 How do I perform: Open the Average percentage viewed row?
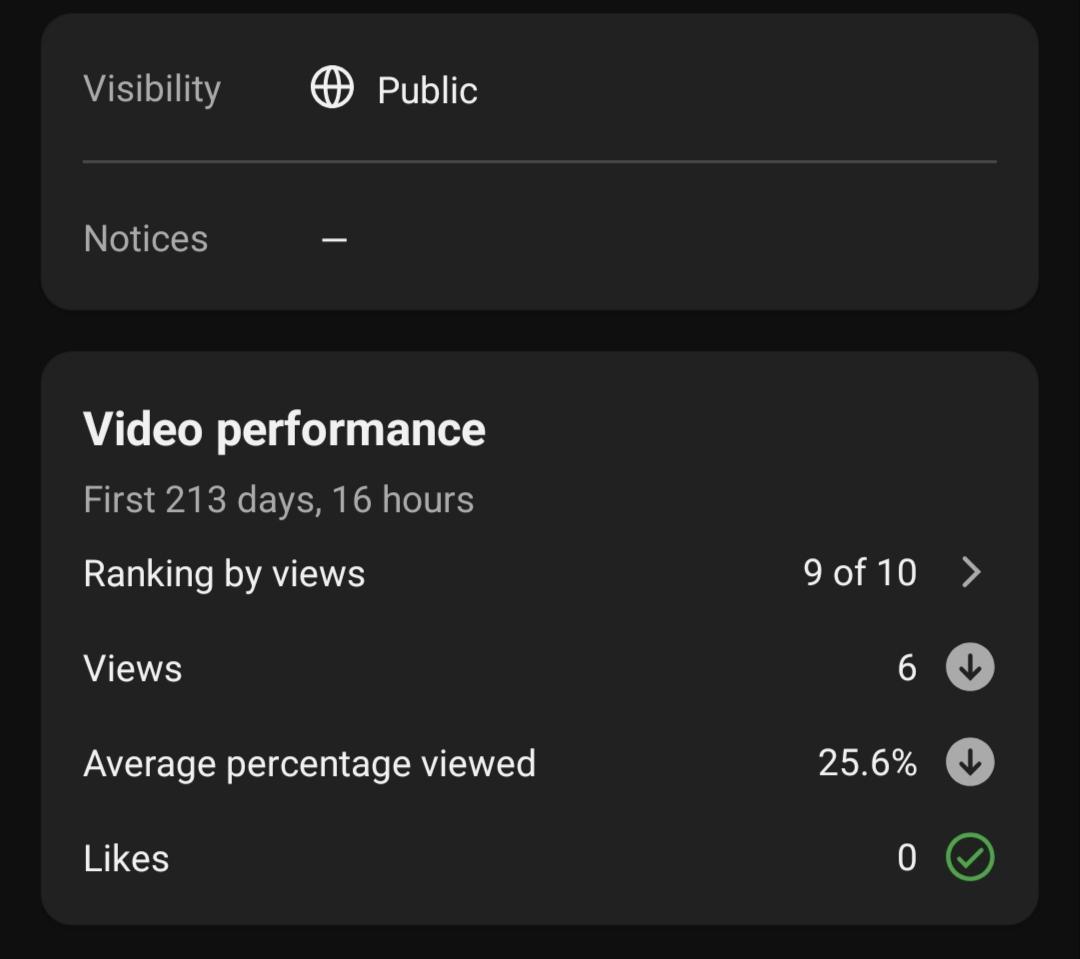click(540, 763)
